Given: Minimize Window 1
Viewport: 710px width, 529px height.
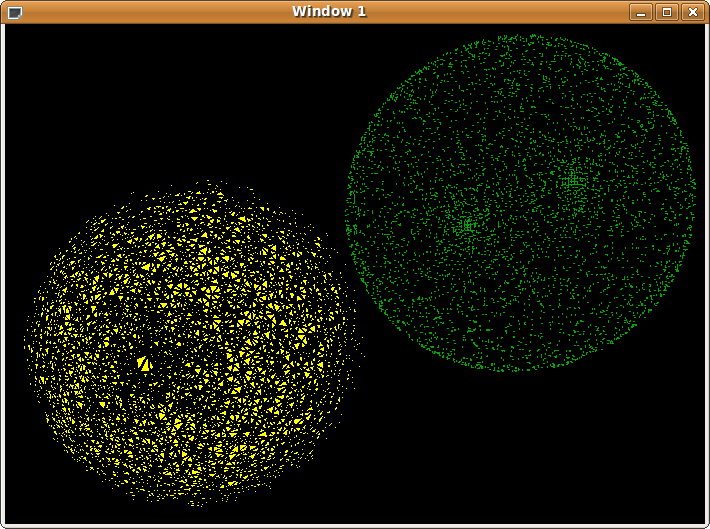Looking at the screenshot, I should (641, 12).
